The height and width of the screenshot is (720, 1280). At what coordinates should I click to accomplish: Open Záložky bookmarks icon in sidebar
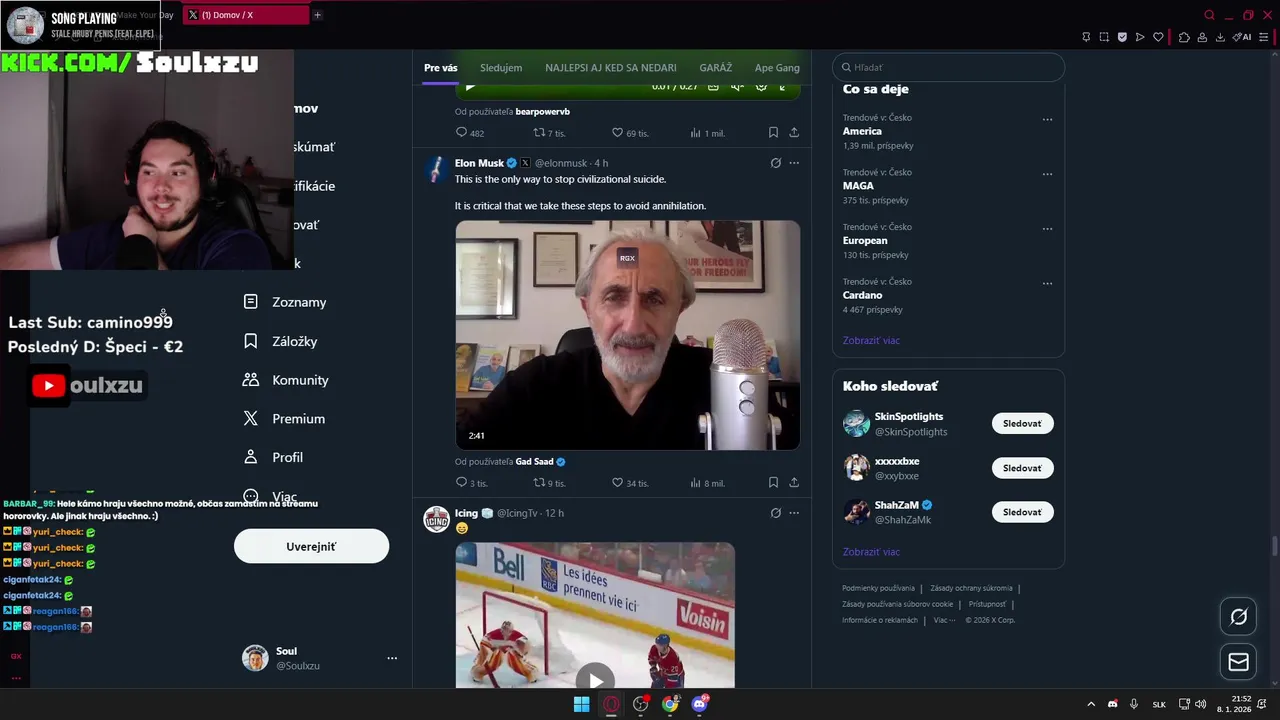click(251, 341)
